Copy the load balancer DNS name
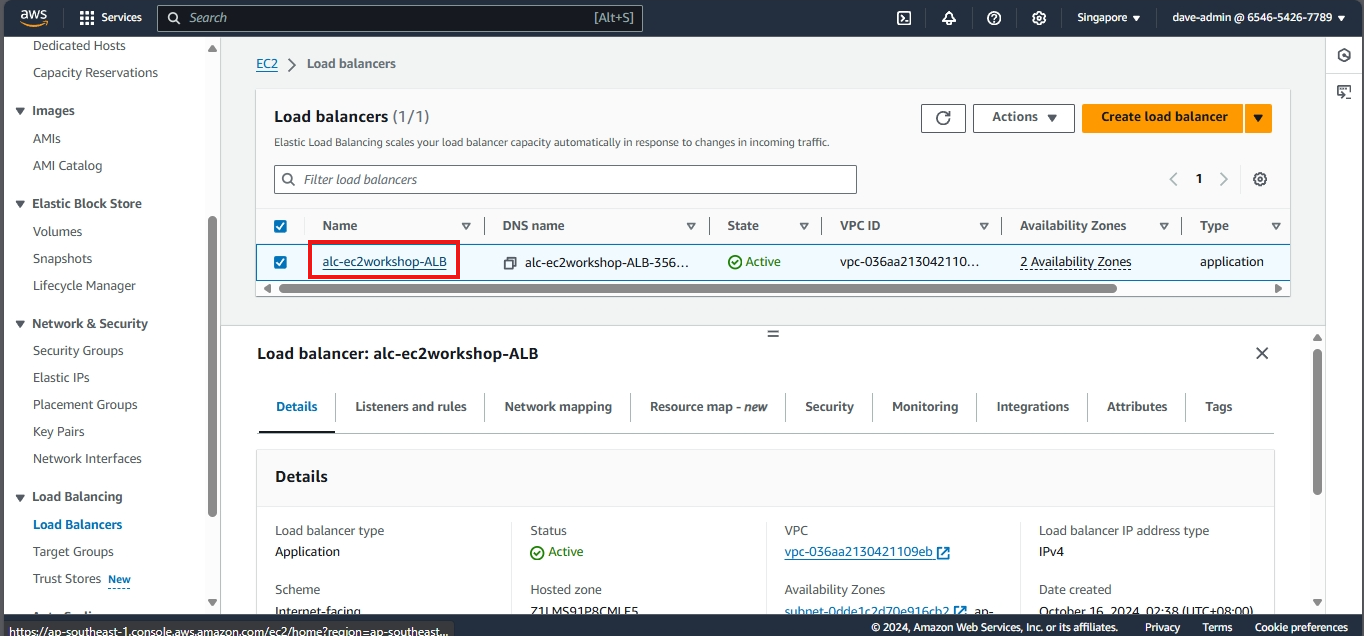Viewport: 1364px width, 636px height. tap(510, 263)
